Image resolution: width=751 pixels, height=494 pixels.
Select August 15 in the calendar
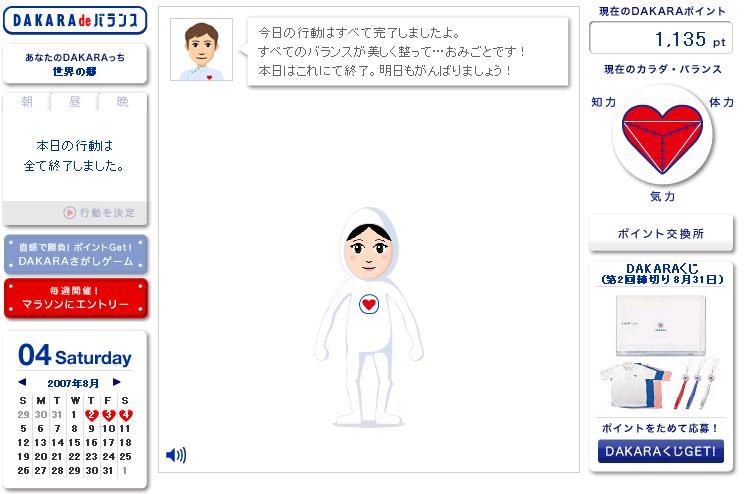coord(74,443)
